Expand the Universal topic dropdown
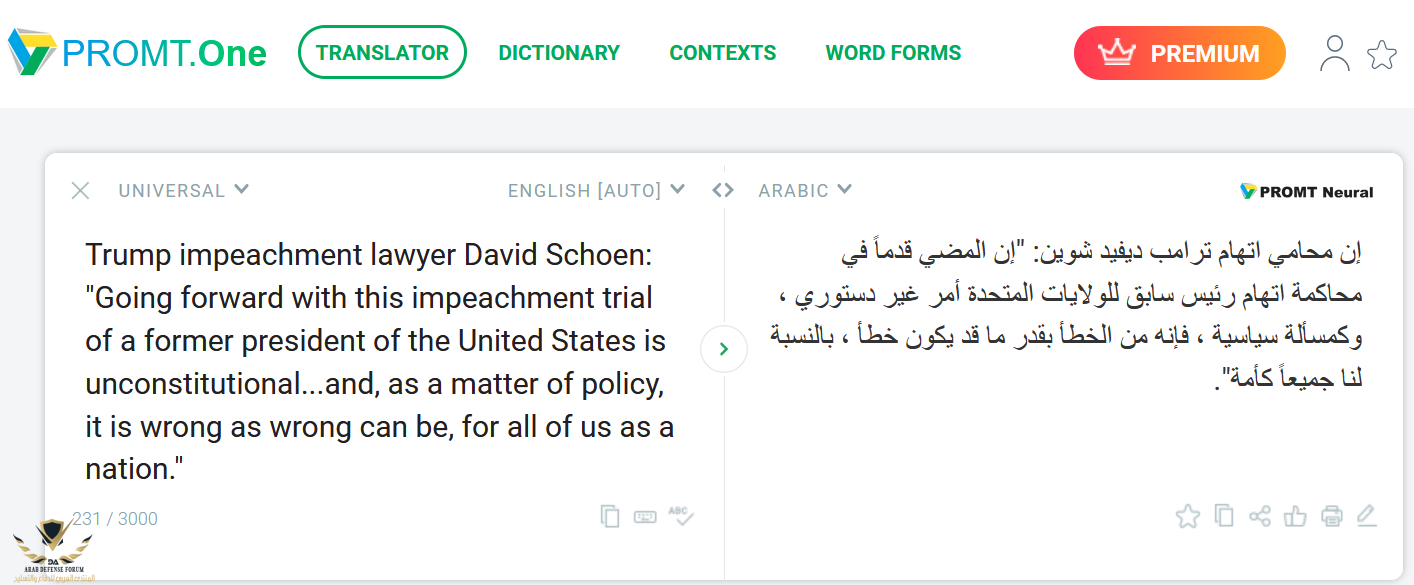Image resolution: width=1414 pixels, height=585 pixels. [x=183, y=190]
